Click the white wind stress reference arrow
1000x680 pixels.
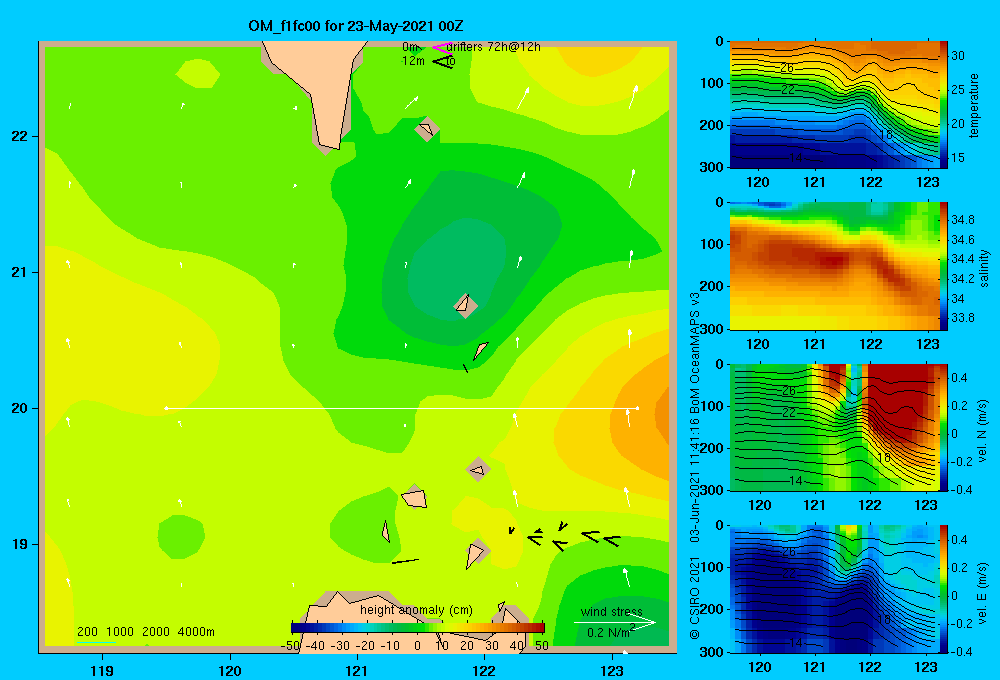(615, 623)
